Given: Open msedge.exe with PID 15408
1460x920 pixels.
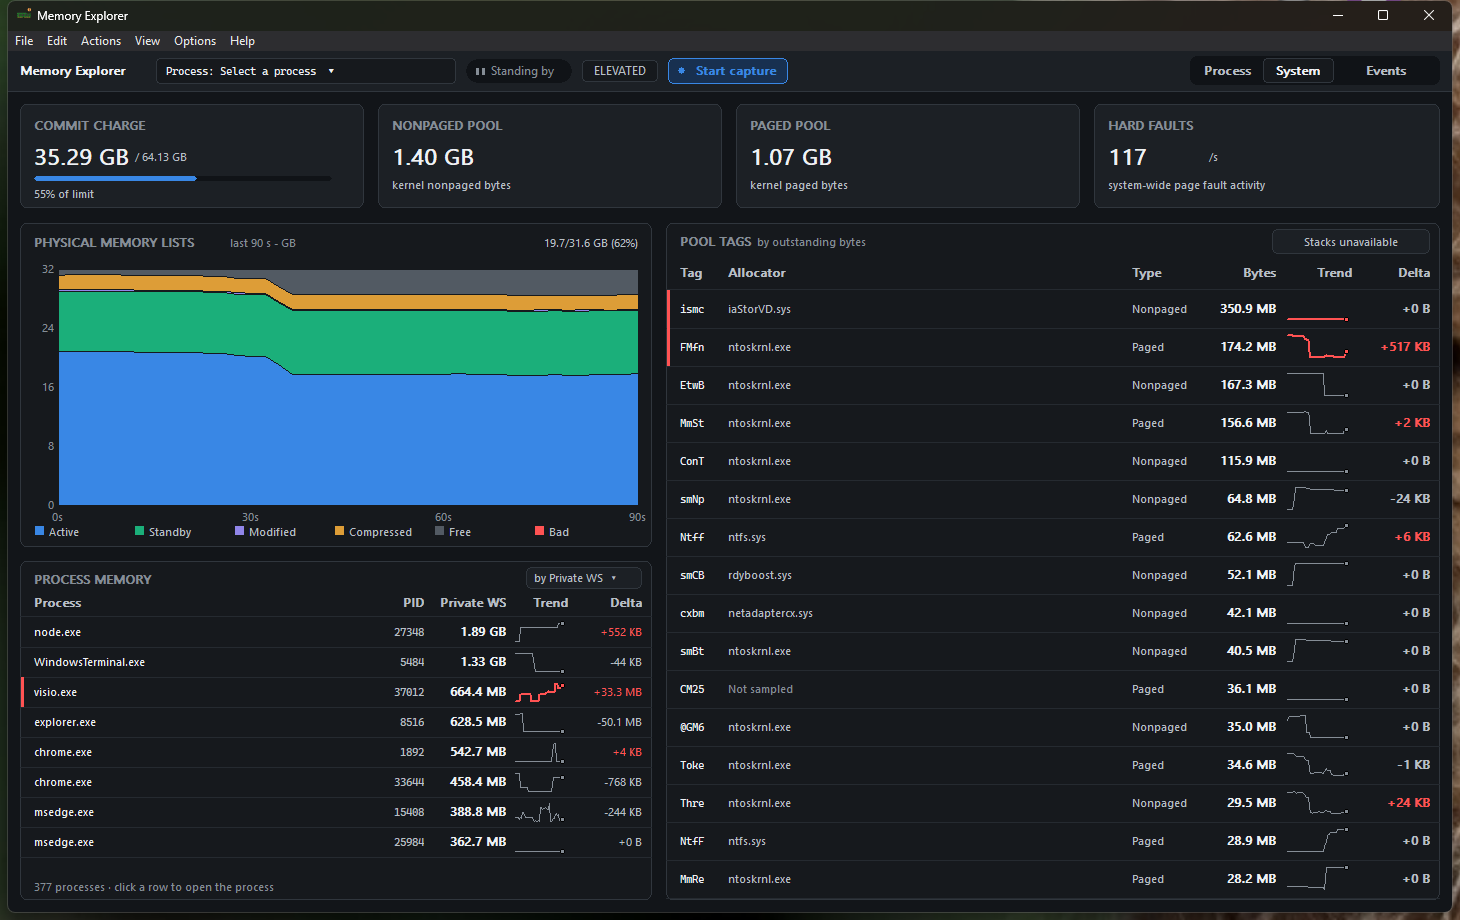Looking at the screenshot, I should [x=336, y=812].
